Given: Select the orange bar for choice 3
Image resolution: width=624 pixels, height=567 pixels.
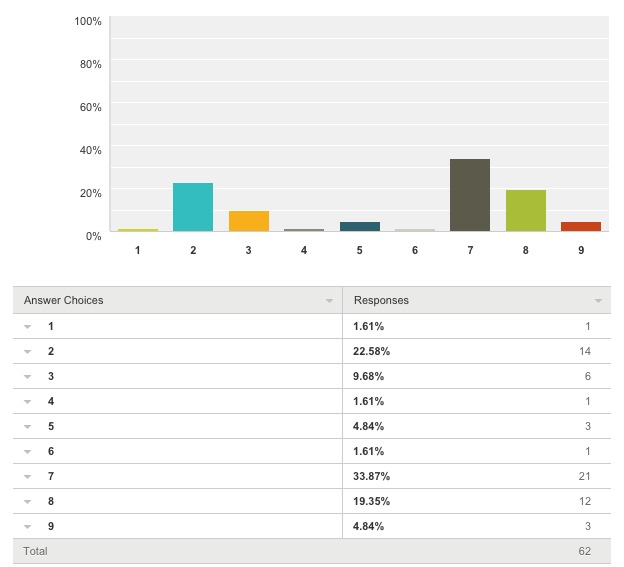Looking at the screenshot, I should coord(249,221).
